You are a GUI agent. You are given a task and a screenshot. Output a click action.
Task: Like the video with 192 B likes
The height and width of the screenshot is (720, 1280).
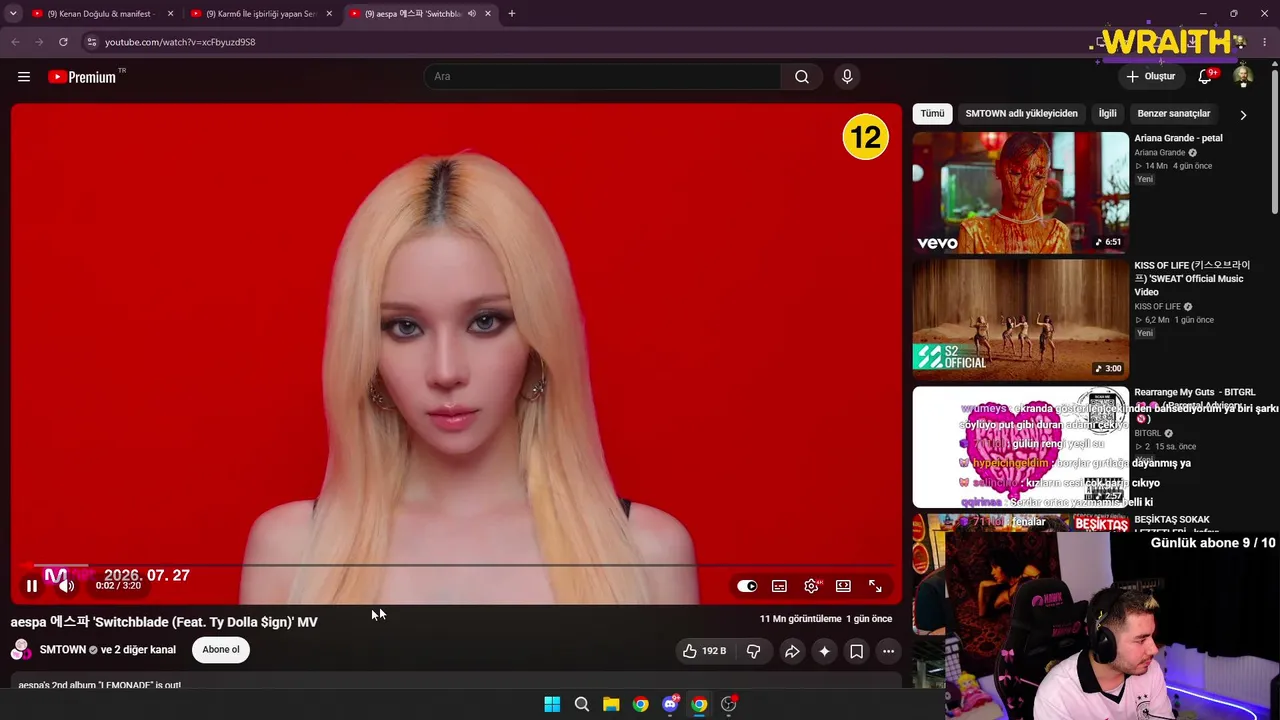705,651
